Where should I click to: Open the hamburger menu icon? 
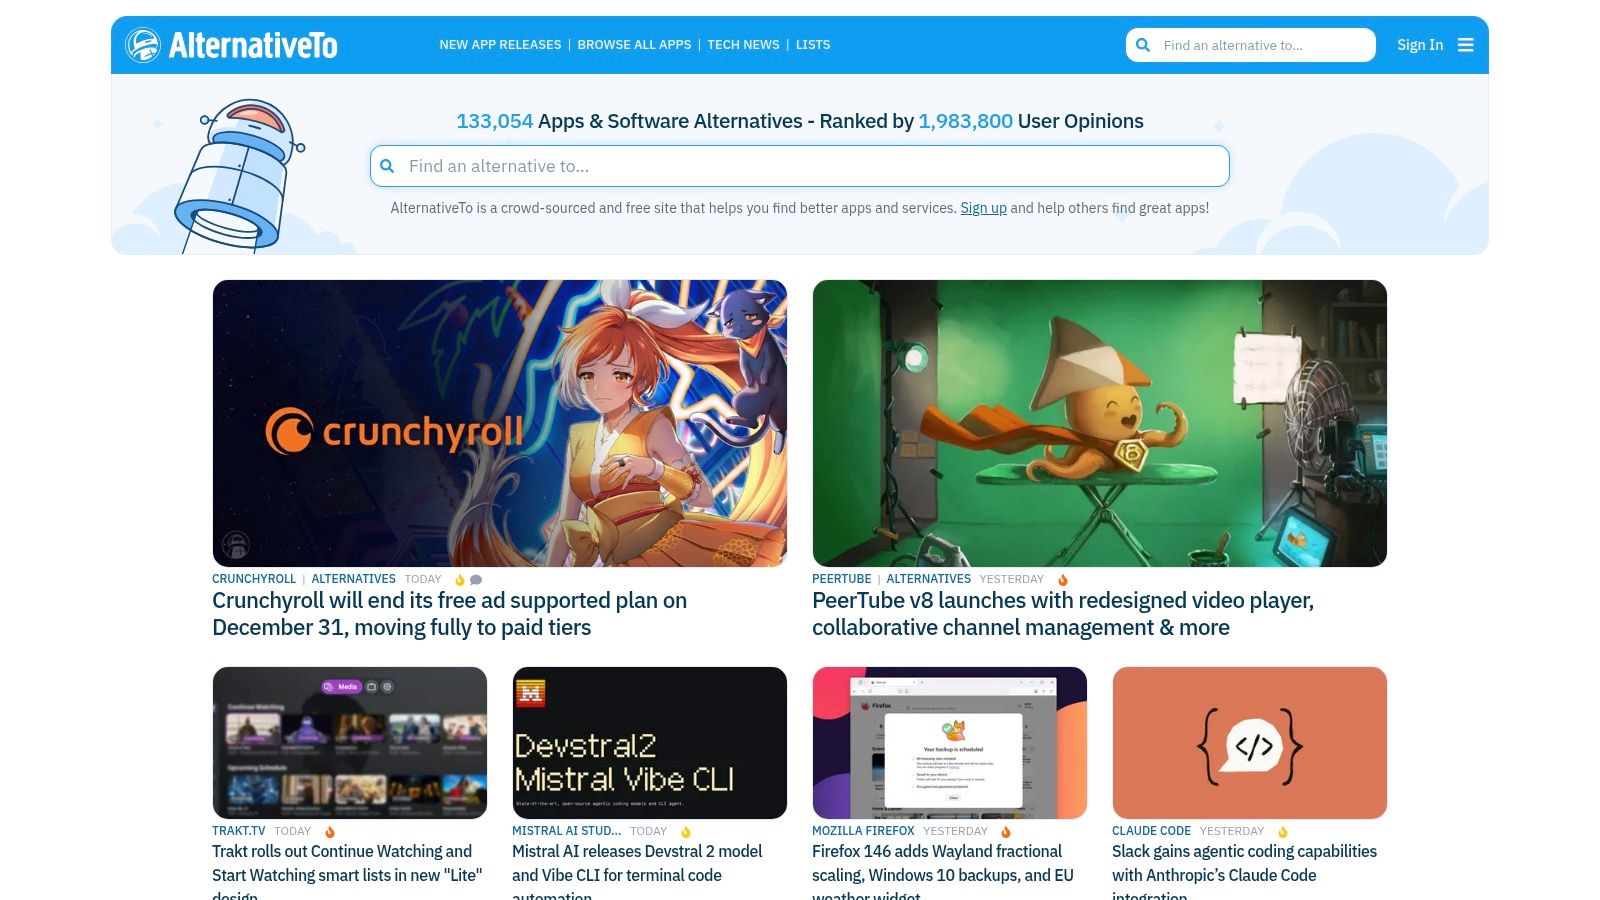[1466, 45]
